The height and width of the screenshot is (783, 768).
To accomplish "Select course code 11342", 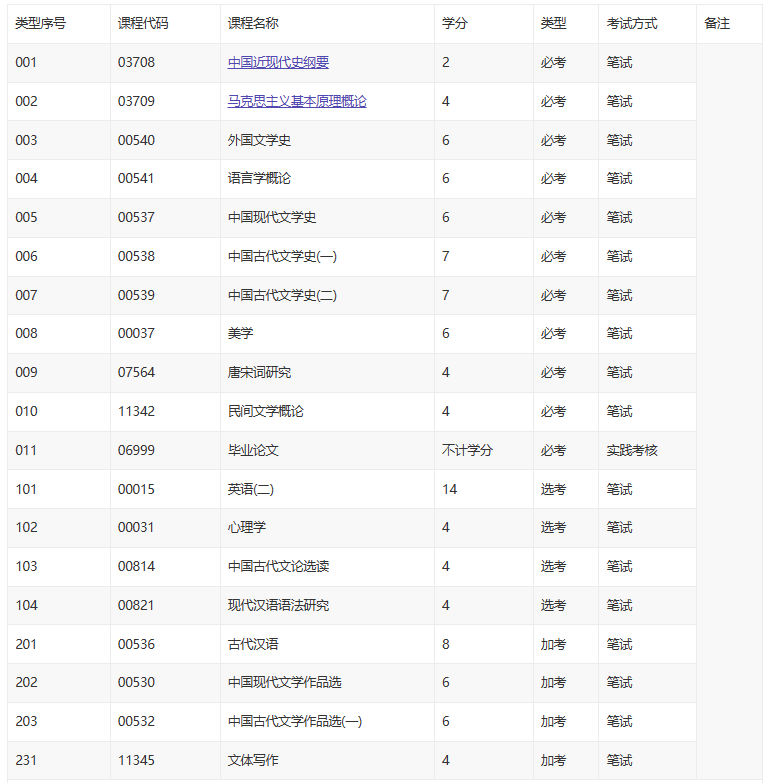I will (136, 411).
